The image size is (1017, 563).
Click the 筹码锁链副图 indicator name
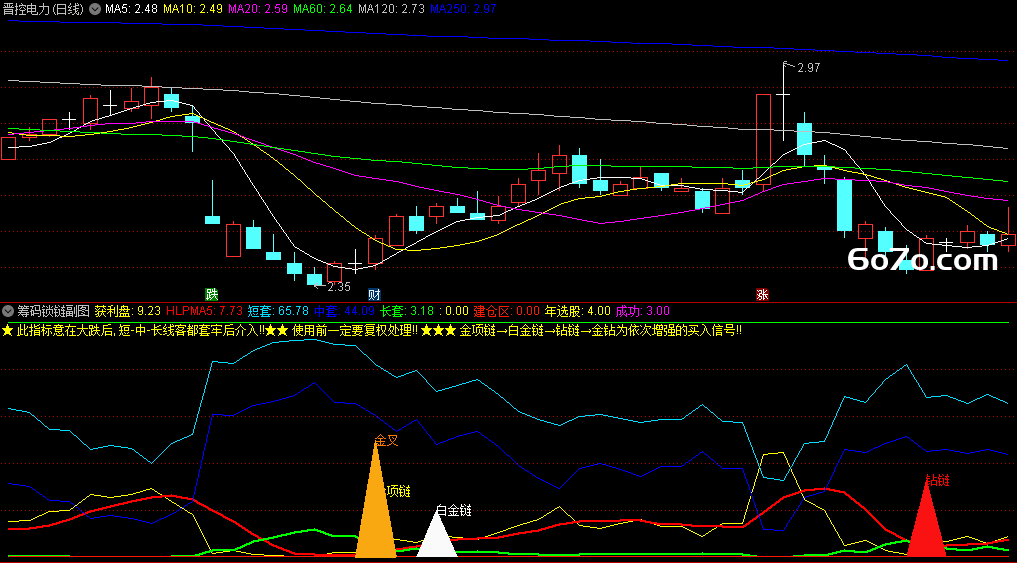[x=53, y=311]
